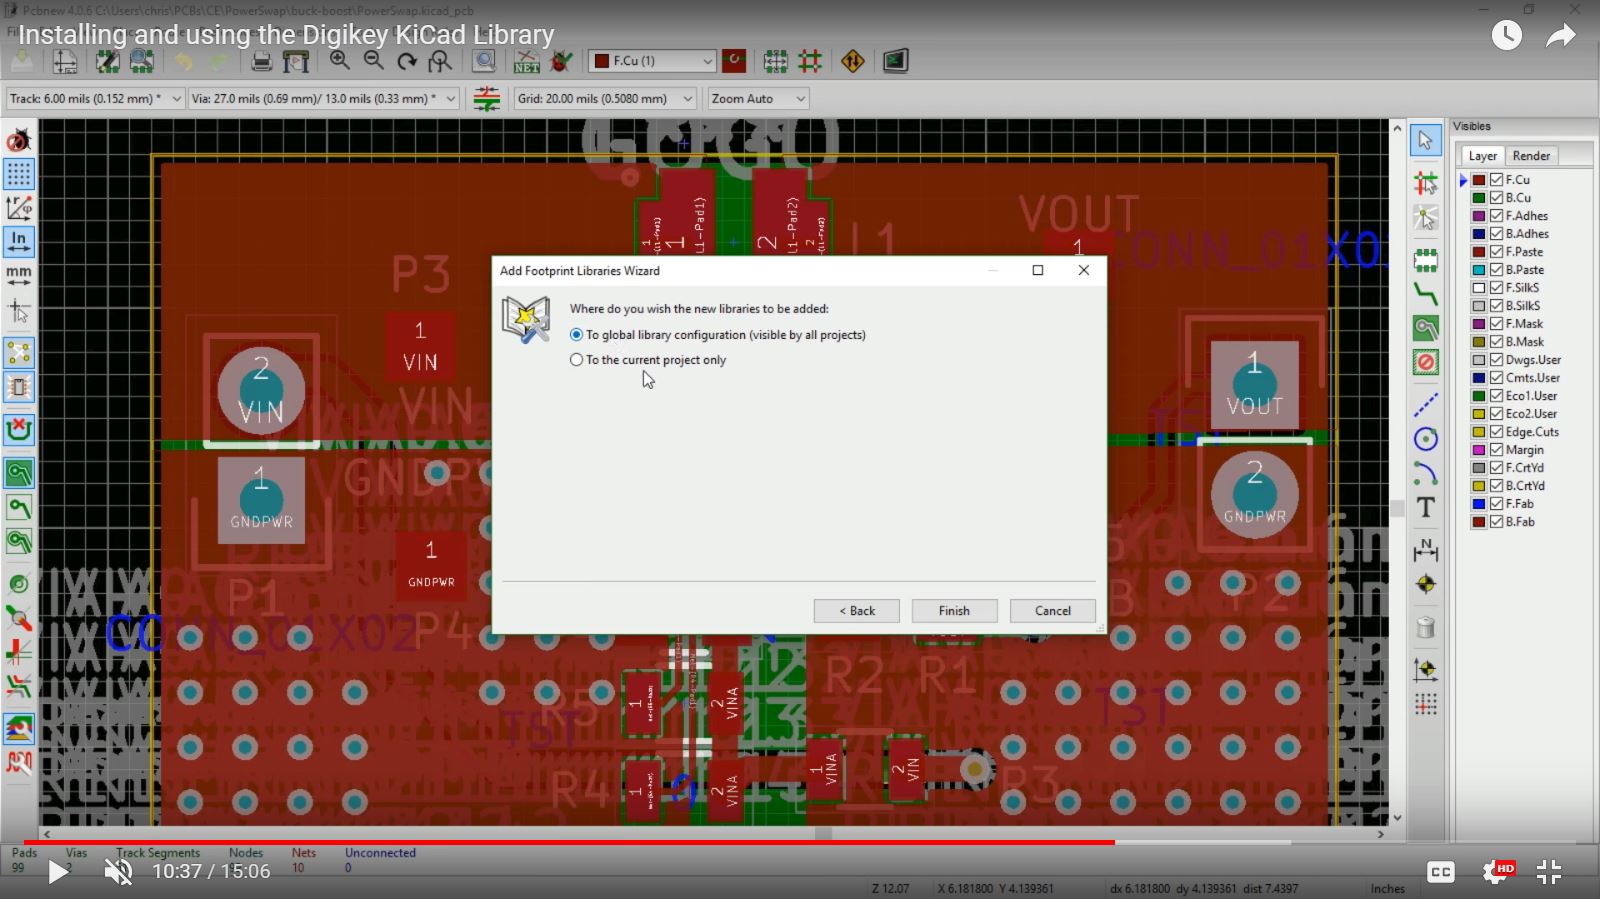Screen dimensions: 1600x899
Task: Open the Zoom Auto dropdown
Action: [758, 99]
